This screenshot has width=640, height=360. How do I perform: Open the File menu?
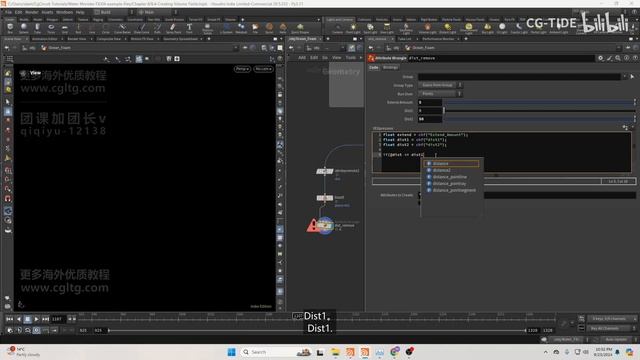8,12
